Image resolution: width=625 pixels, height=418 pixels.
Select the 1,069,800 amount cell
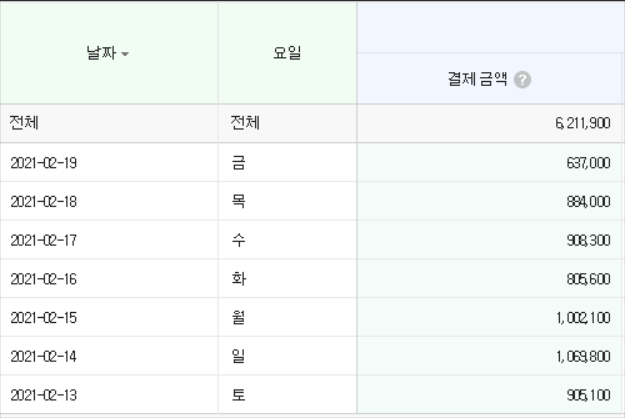pyautogui.click(x=490, y=356)
